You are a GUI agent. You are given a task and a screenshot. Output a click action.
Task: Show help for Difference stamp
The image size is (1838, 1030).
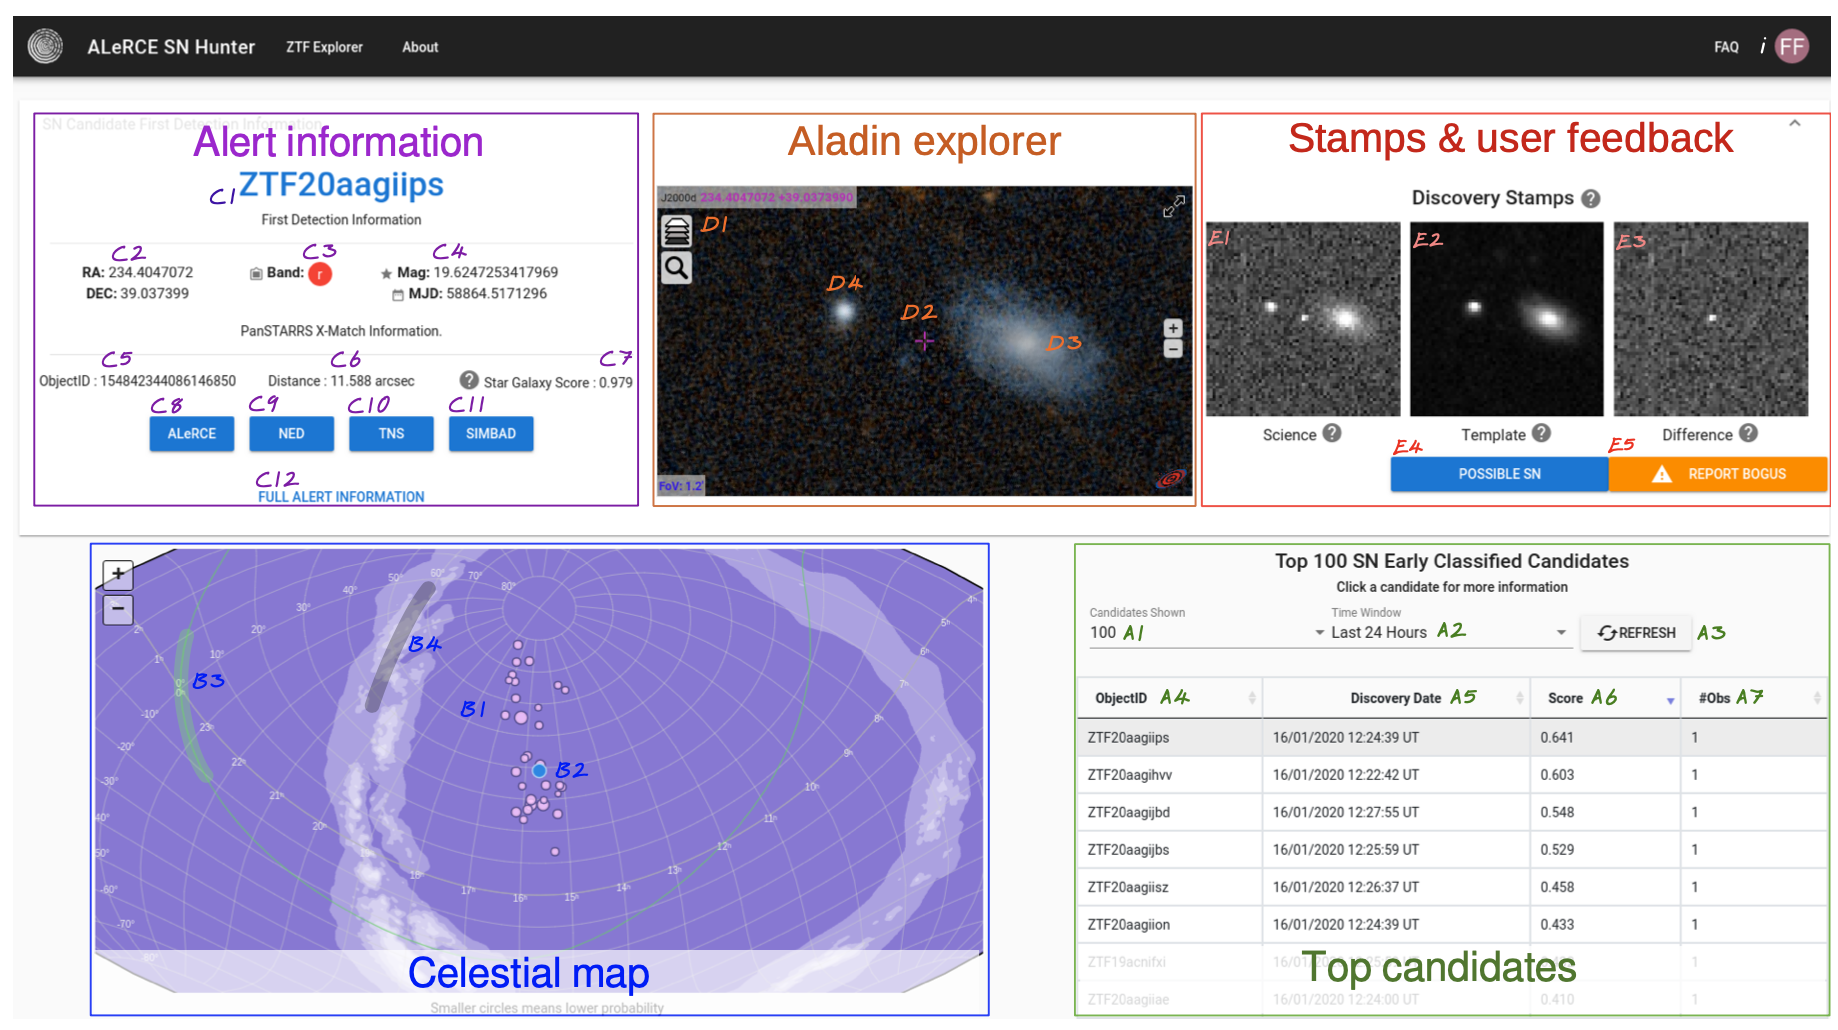(x=1748, y=433)
